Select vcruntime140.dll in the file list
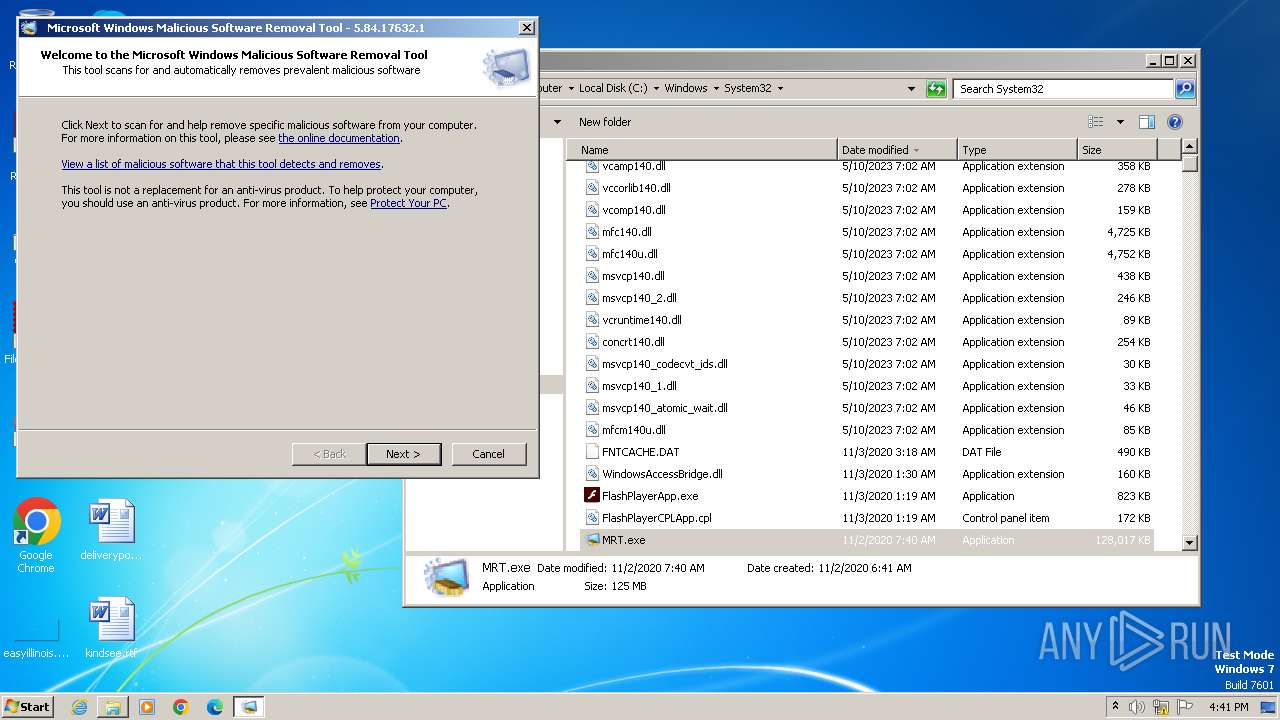This screenshot has width=1280, height=720. [x=642, y=320]
